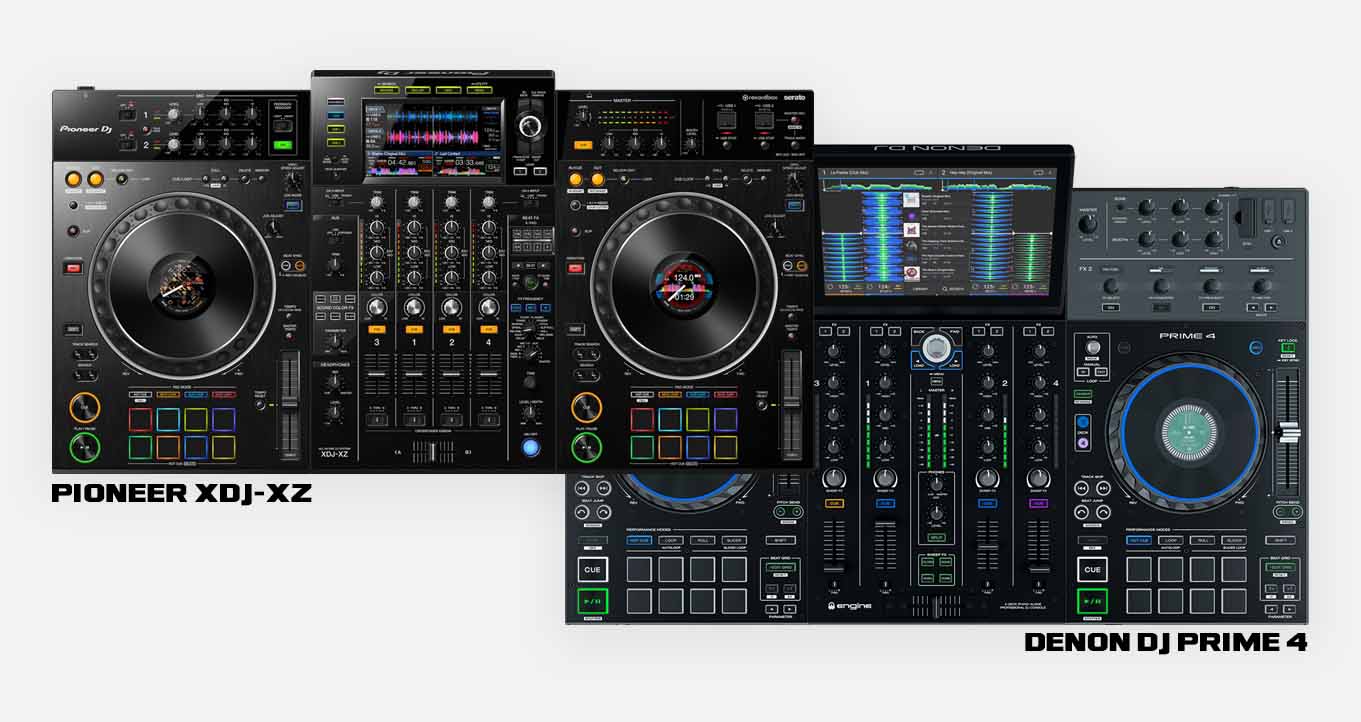Toggle green KEY LOCK on Prime 4 right deck
Screen dimensions: 1361x722
coord(1288,349)
